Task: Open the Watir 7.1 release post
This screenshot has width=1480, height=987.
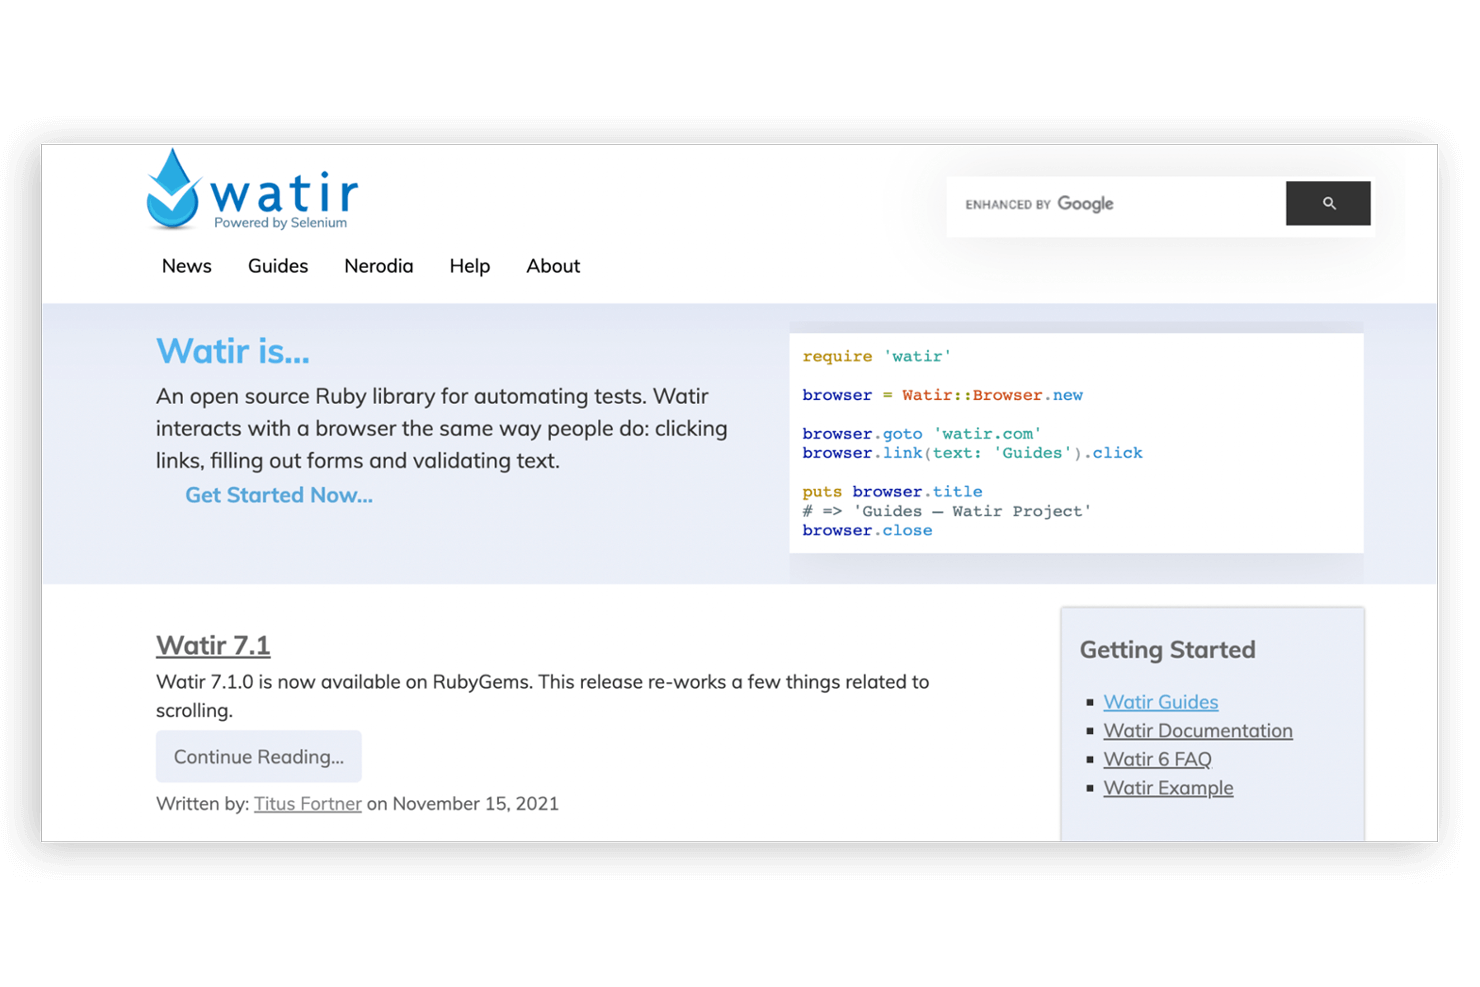Action: [212, 645]
